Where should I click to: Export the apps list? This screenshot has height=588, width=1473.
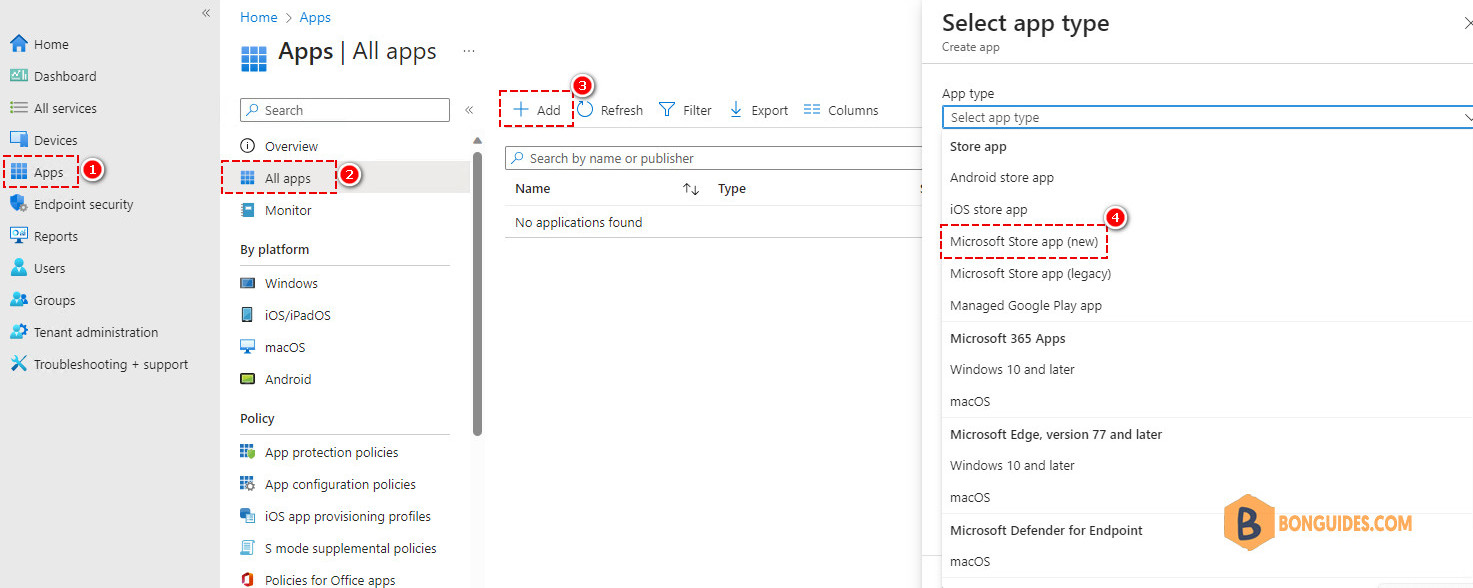(x=758, y=110)
